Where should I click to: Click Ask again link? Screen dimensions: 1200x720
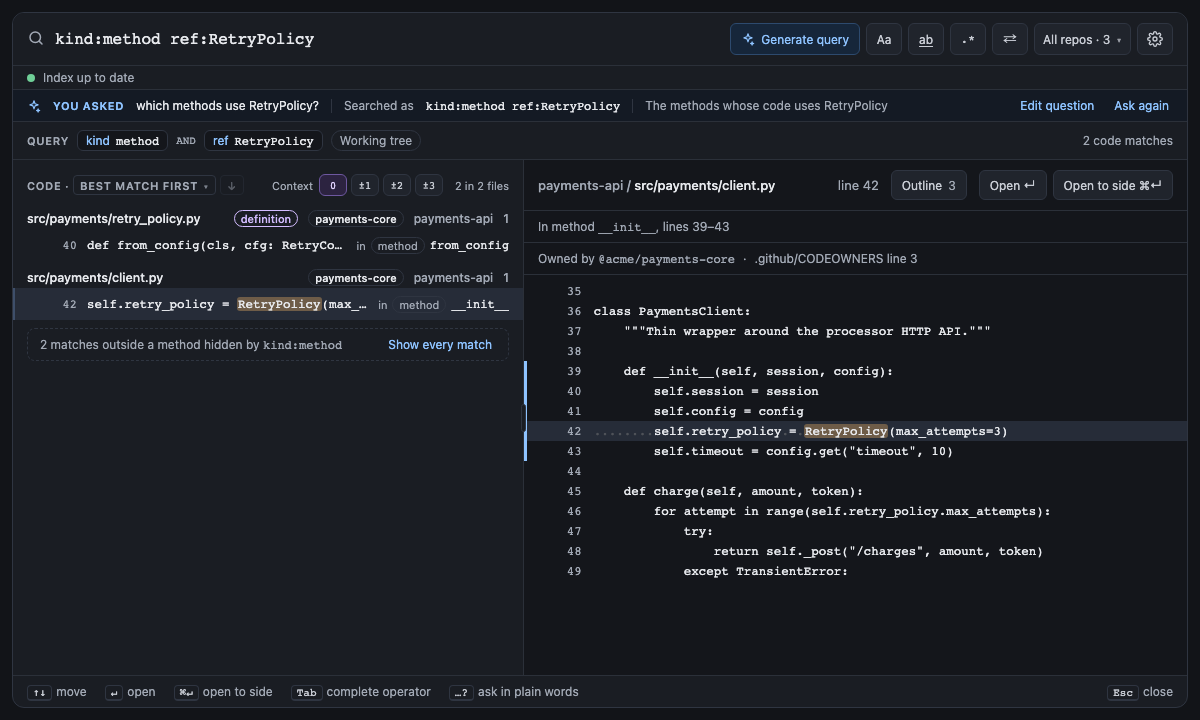1141,106
